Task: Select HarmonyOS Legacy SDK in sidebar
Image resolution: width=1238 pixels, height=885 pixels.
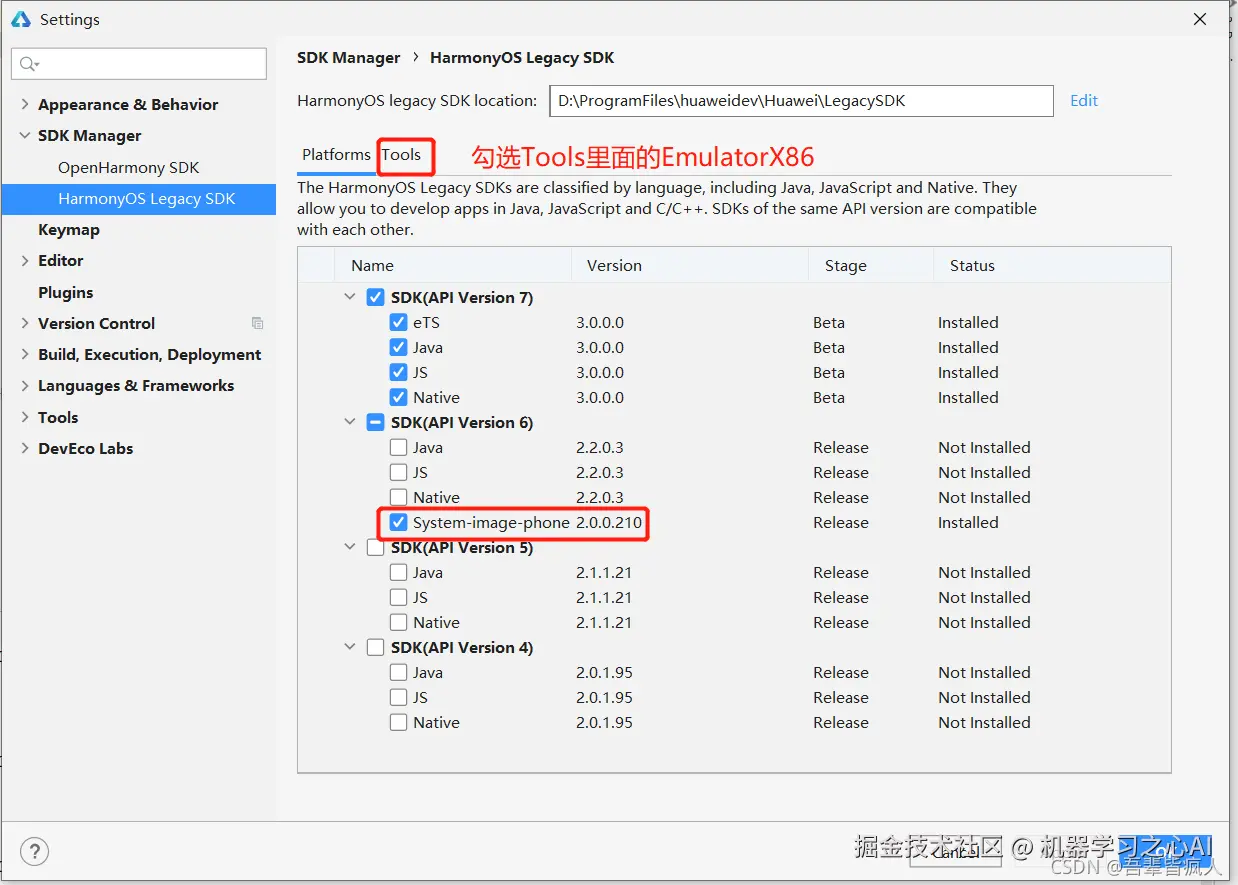Action: 146,198
